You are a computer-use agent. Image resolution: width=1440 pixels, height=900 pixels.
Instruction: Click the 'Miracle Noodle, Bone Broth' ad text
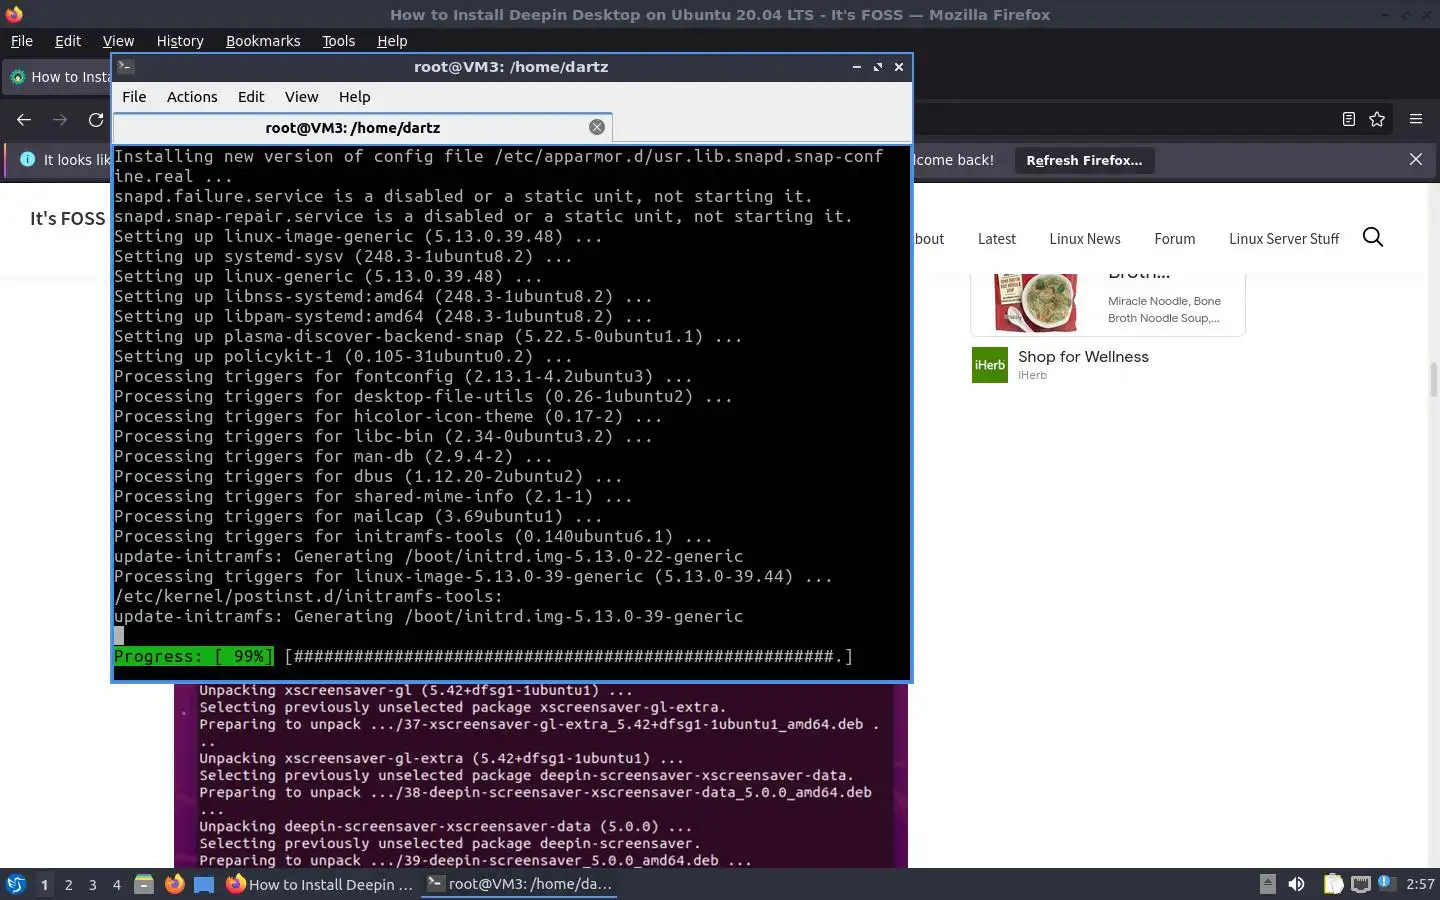point(1164,309)
